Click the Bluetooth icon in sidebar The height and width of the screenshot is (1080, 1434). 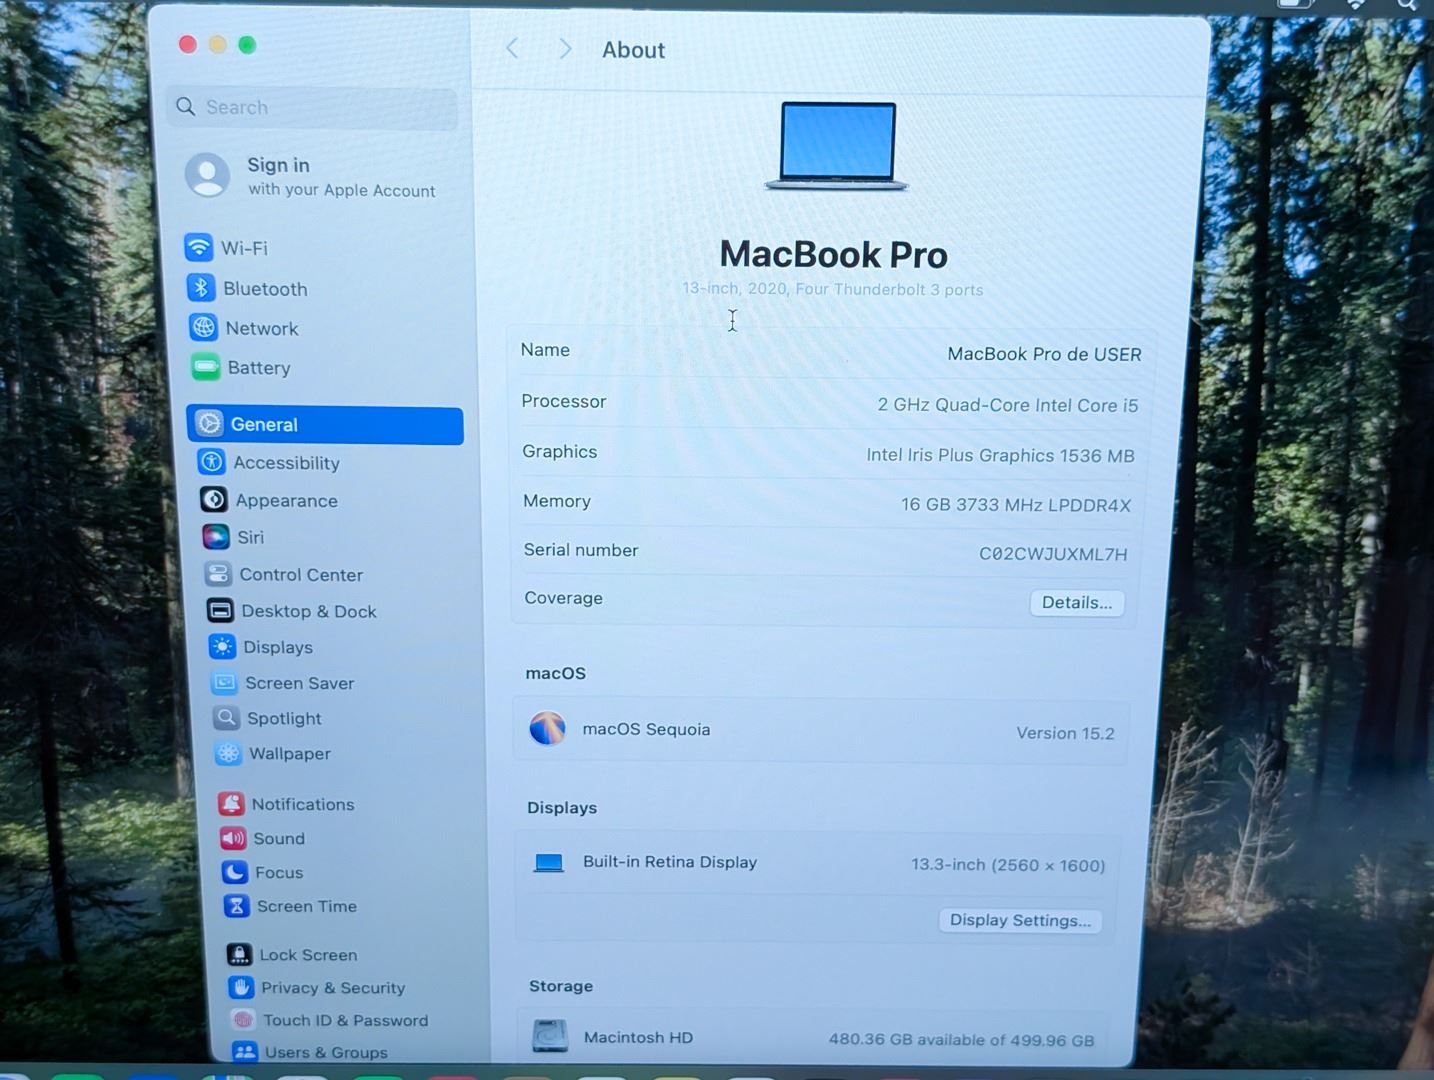coord(201,288)
